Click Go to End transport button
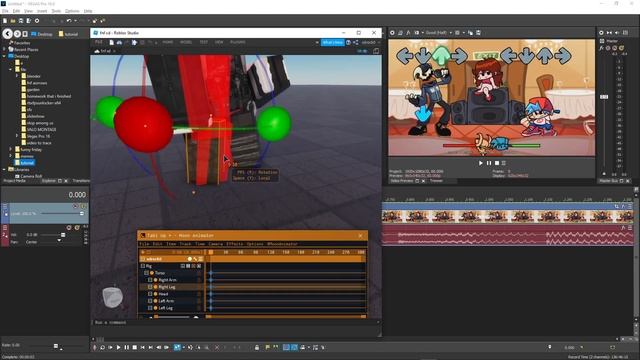 tap(151, 347)
